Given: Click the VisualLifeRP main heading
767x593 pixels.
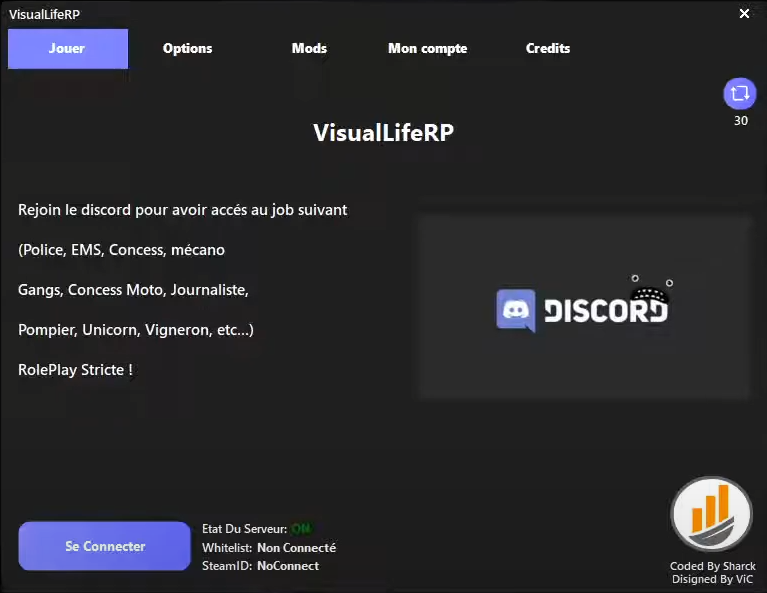Looking at the screenshot, I should point(384,133).
